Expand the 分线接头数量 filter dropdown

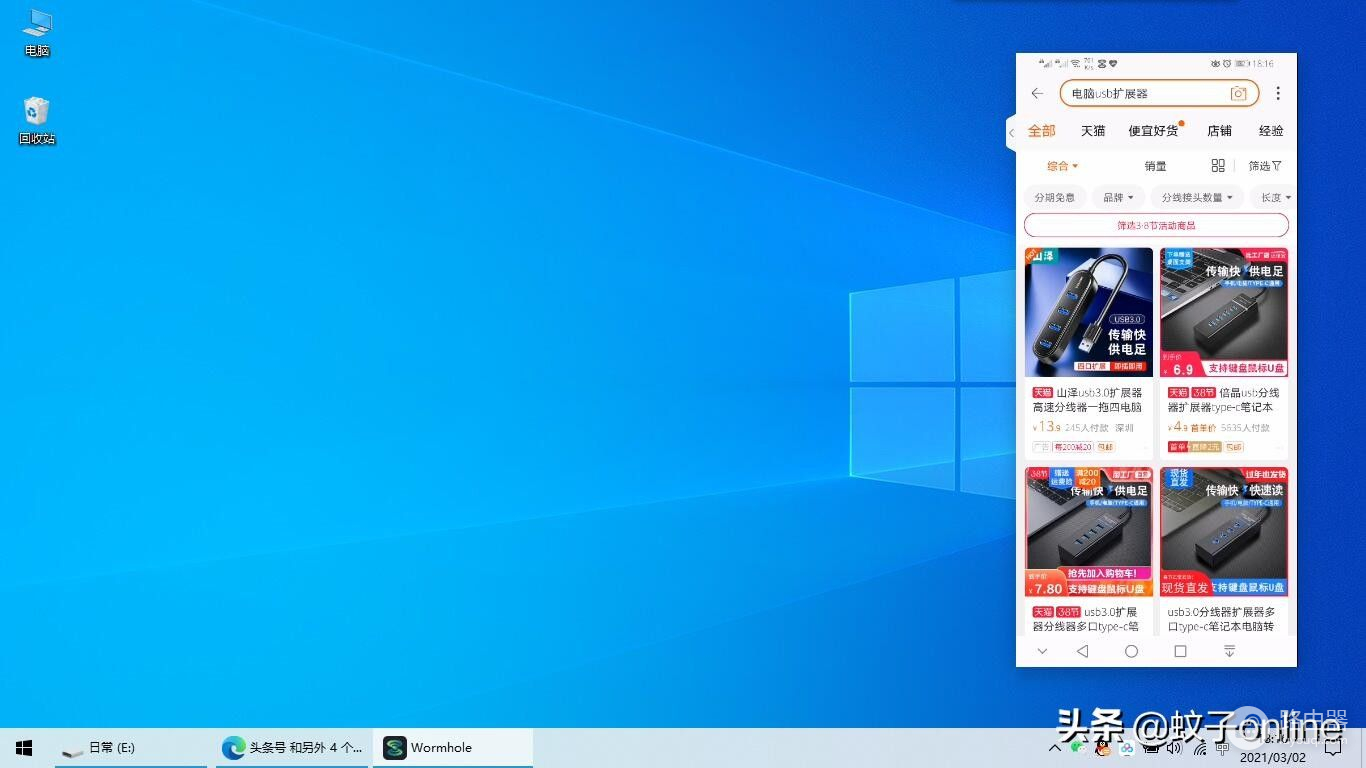pyautogui.click(x=1197, y=198)
